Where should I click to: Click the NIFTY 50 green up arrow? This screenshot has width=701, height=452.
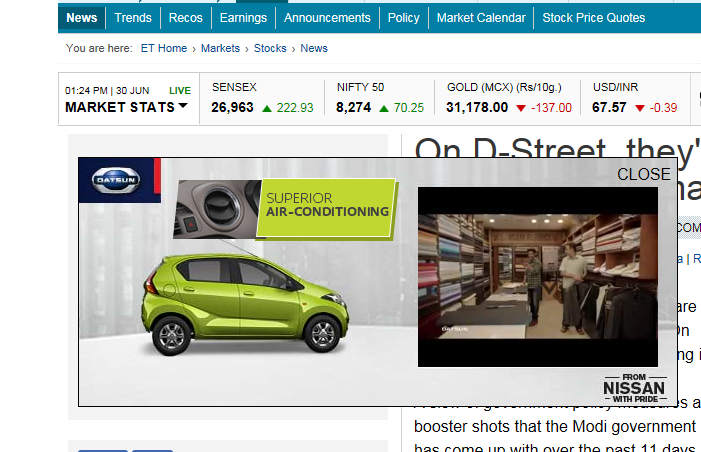point(384,108)
